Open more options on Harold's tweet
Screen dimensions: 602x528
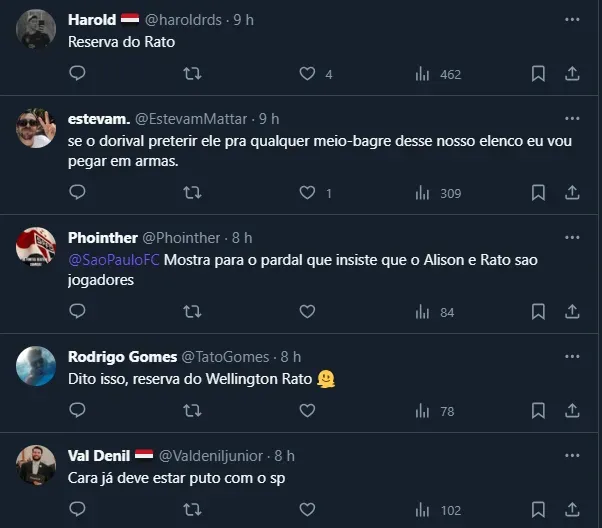(x=572, y=19)
